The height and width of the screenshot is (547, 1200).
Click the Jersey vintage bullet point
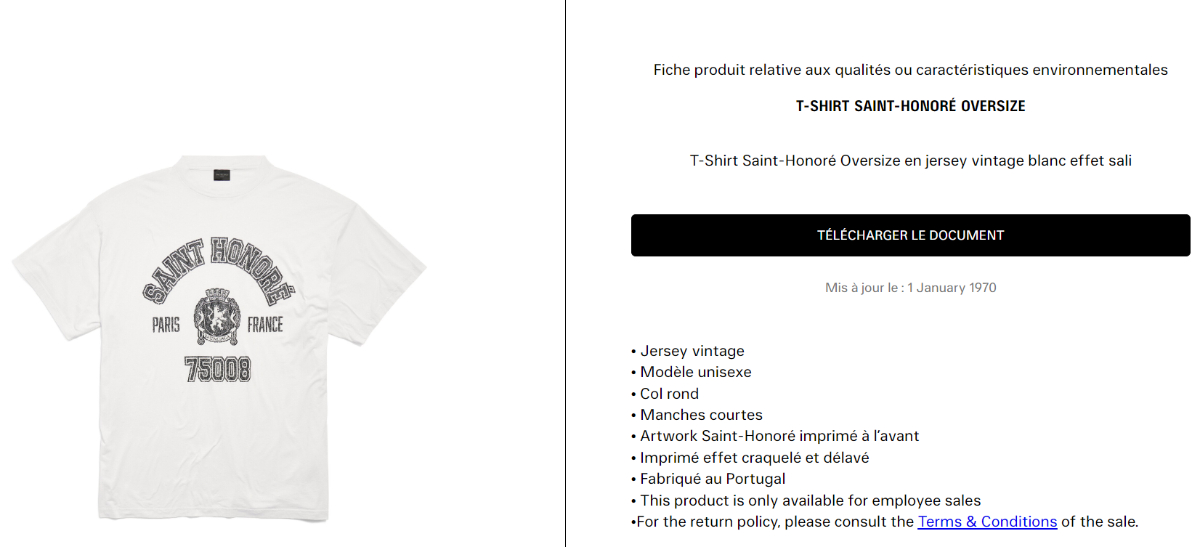(x=692, y=351)
